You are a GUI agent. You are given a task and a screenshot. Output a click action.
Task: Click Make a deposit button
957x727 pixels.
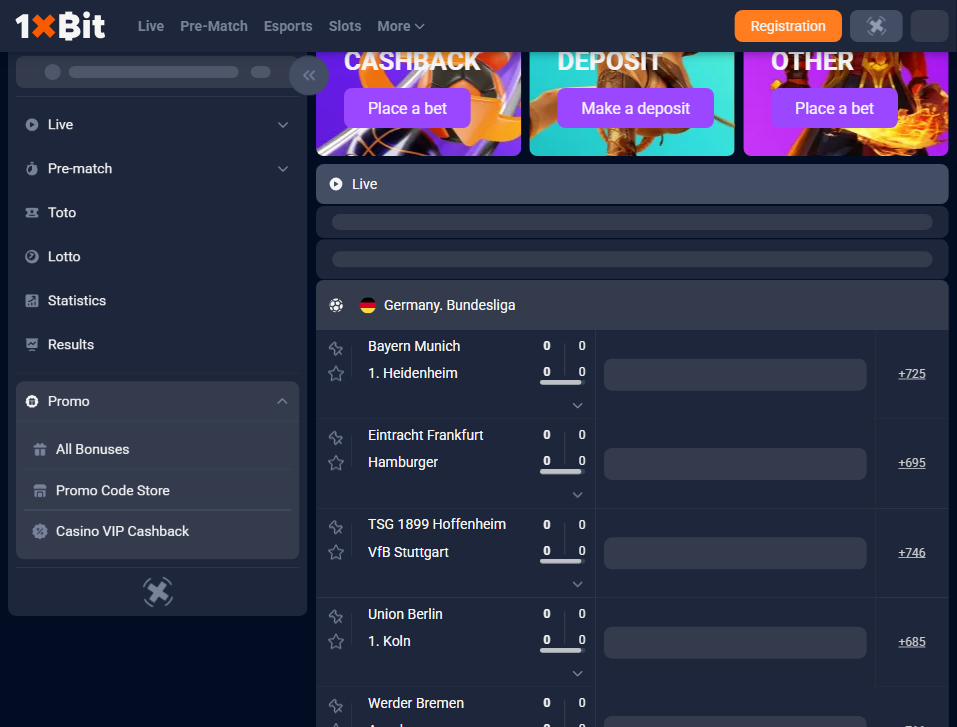pyautogui.click(x=635, y=108)
